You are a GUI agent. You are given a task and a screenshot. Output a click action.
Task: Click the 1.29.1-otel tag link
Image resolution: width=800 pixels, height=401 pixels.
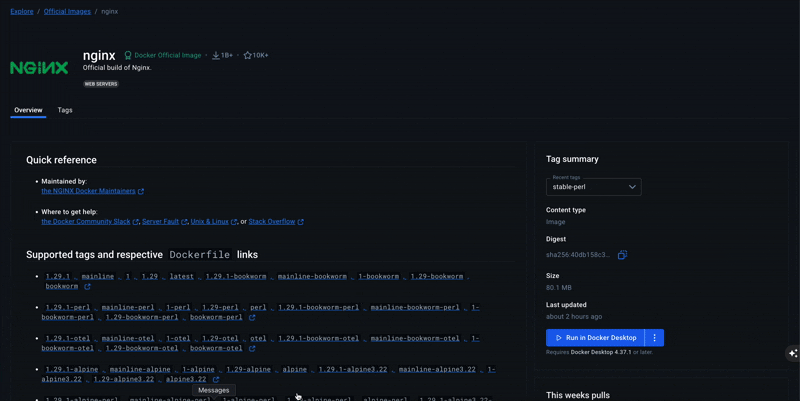point(67,338)
